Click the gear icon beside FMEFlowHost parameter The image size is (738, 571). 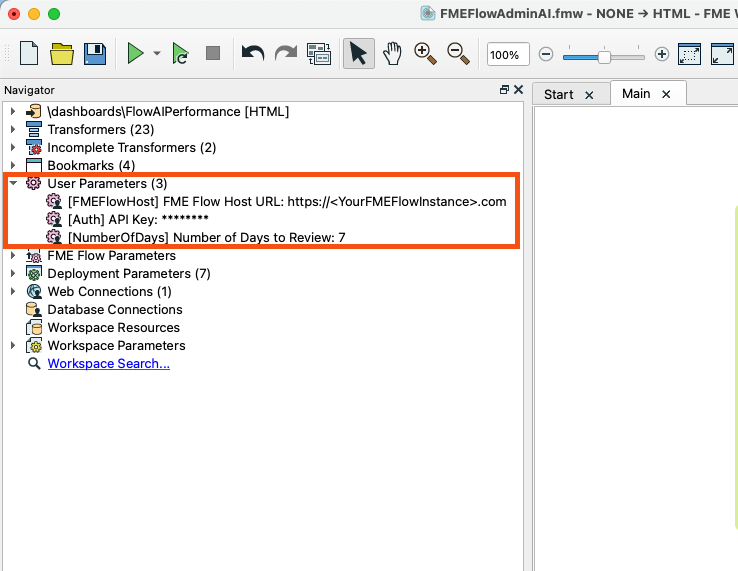click(x=54, y=201)
